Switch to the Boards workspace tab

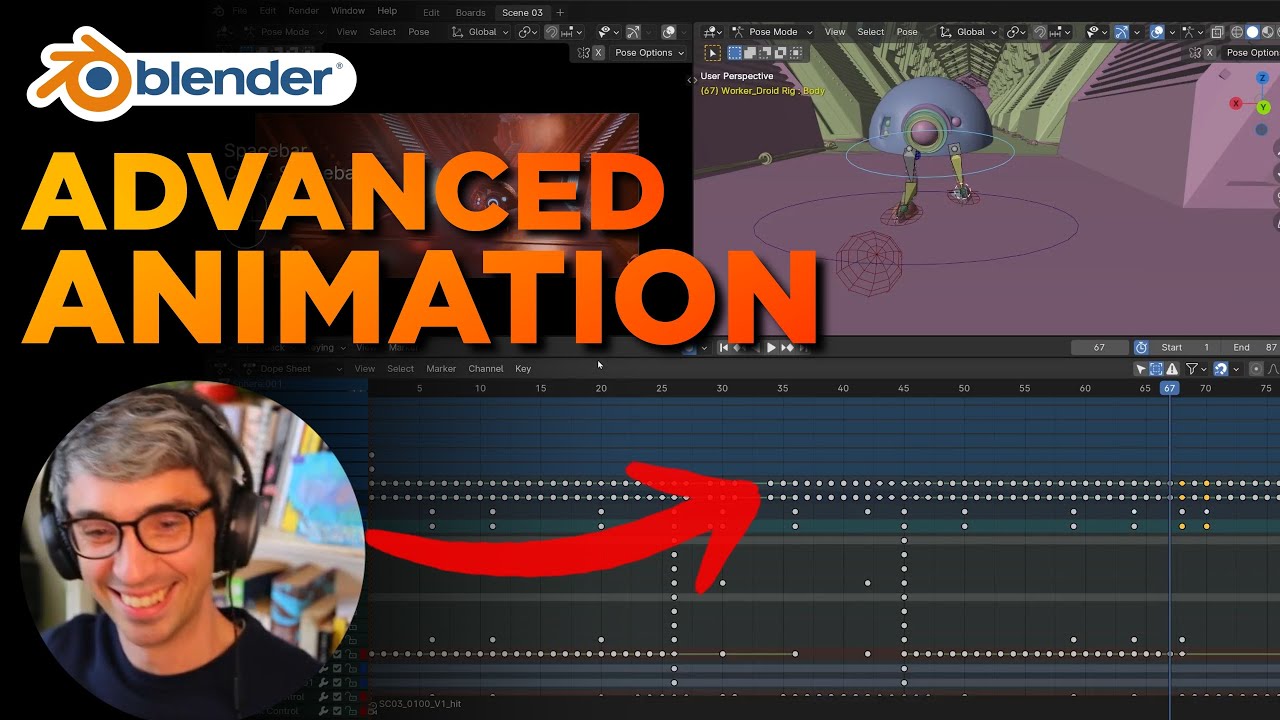tap(470, 13)
